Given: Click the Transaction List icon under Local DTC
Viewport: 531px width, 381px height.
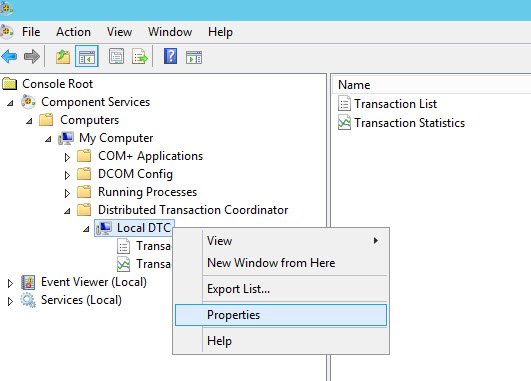Looking at the screenshot, I should [x=123, y=246].
